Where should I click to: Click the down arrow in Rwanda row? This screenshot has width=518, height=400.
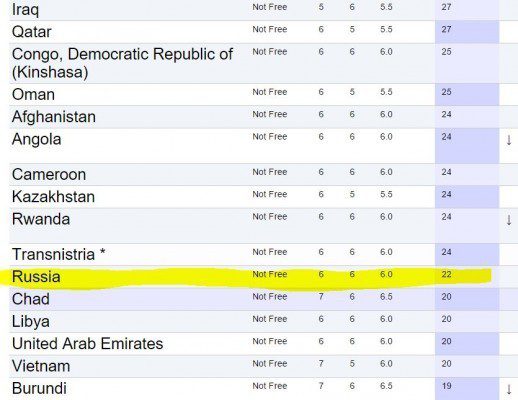[x=509, y=220]
